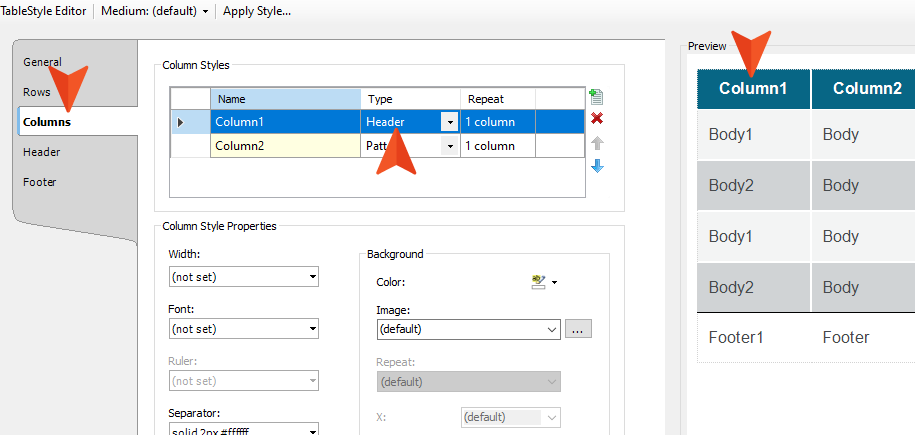
Task: Switch to the Rows tab
Action: tap(37, 92)
